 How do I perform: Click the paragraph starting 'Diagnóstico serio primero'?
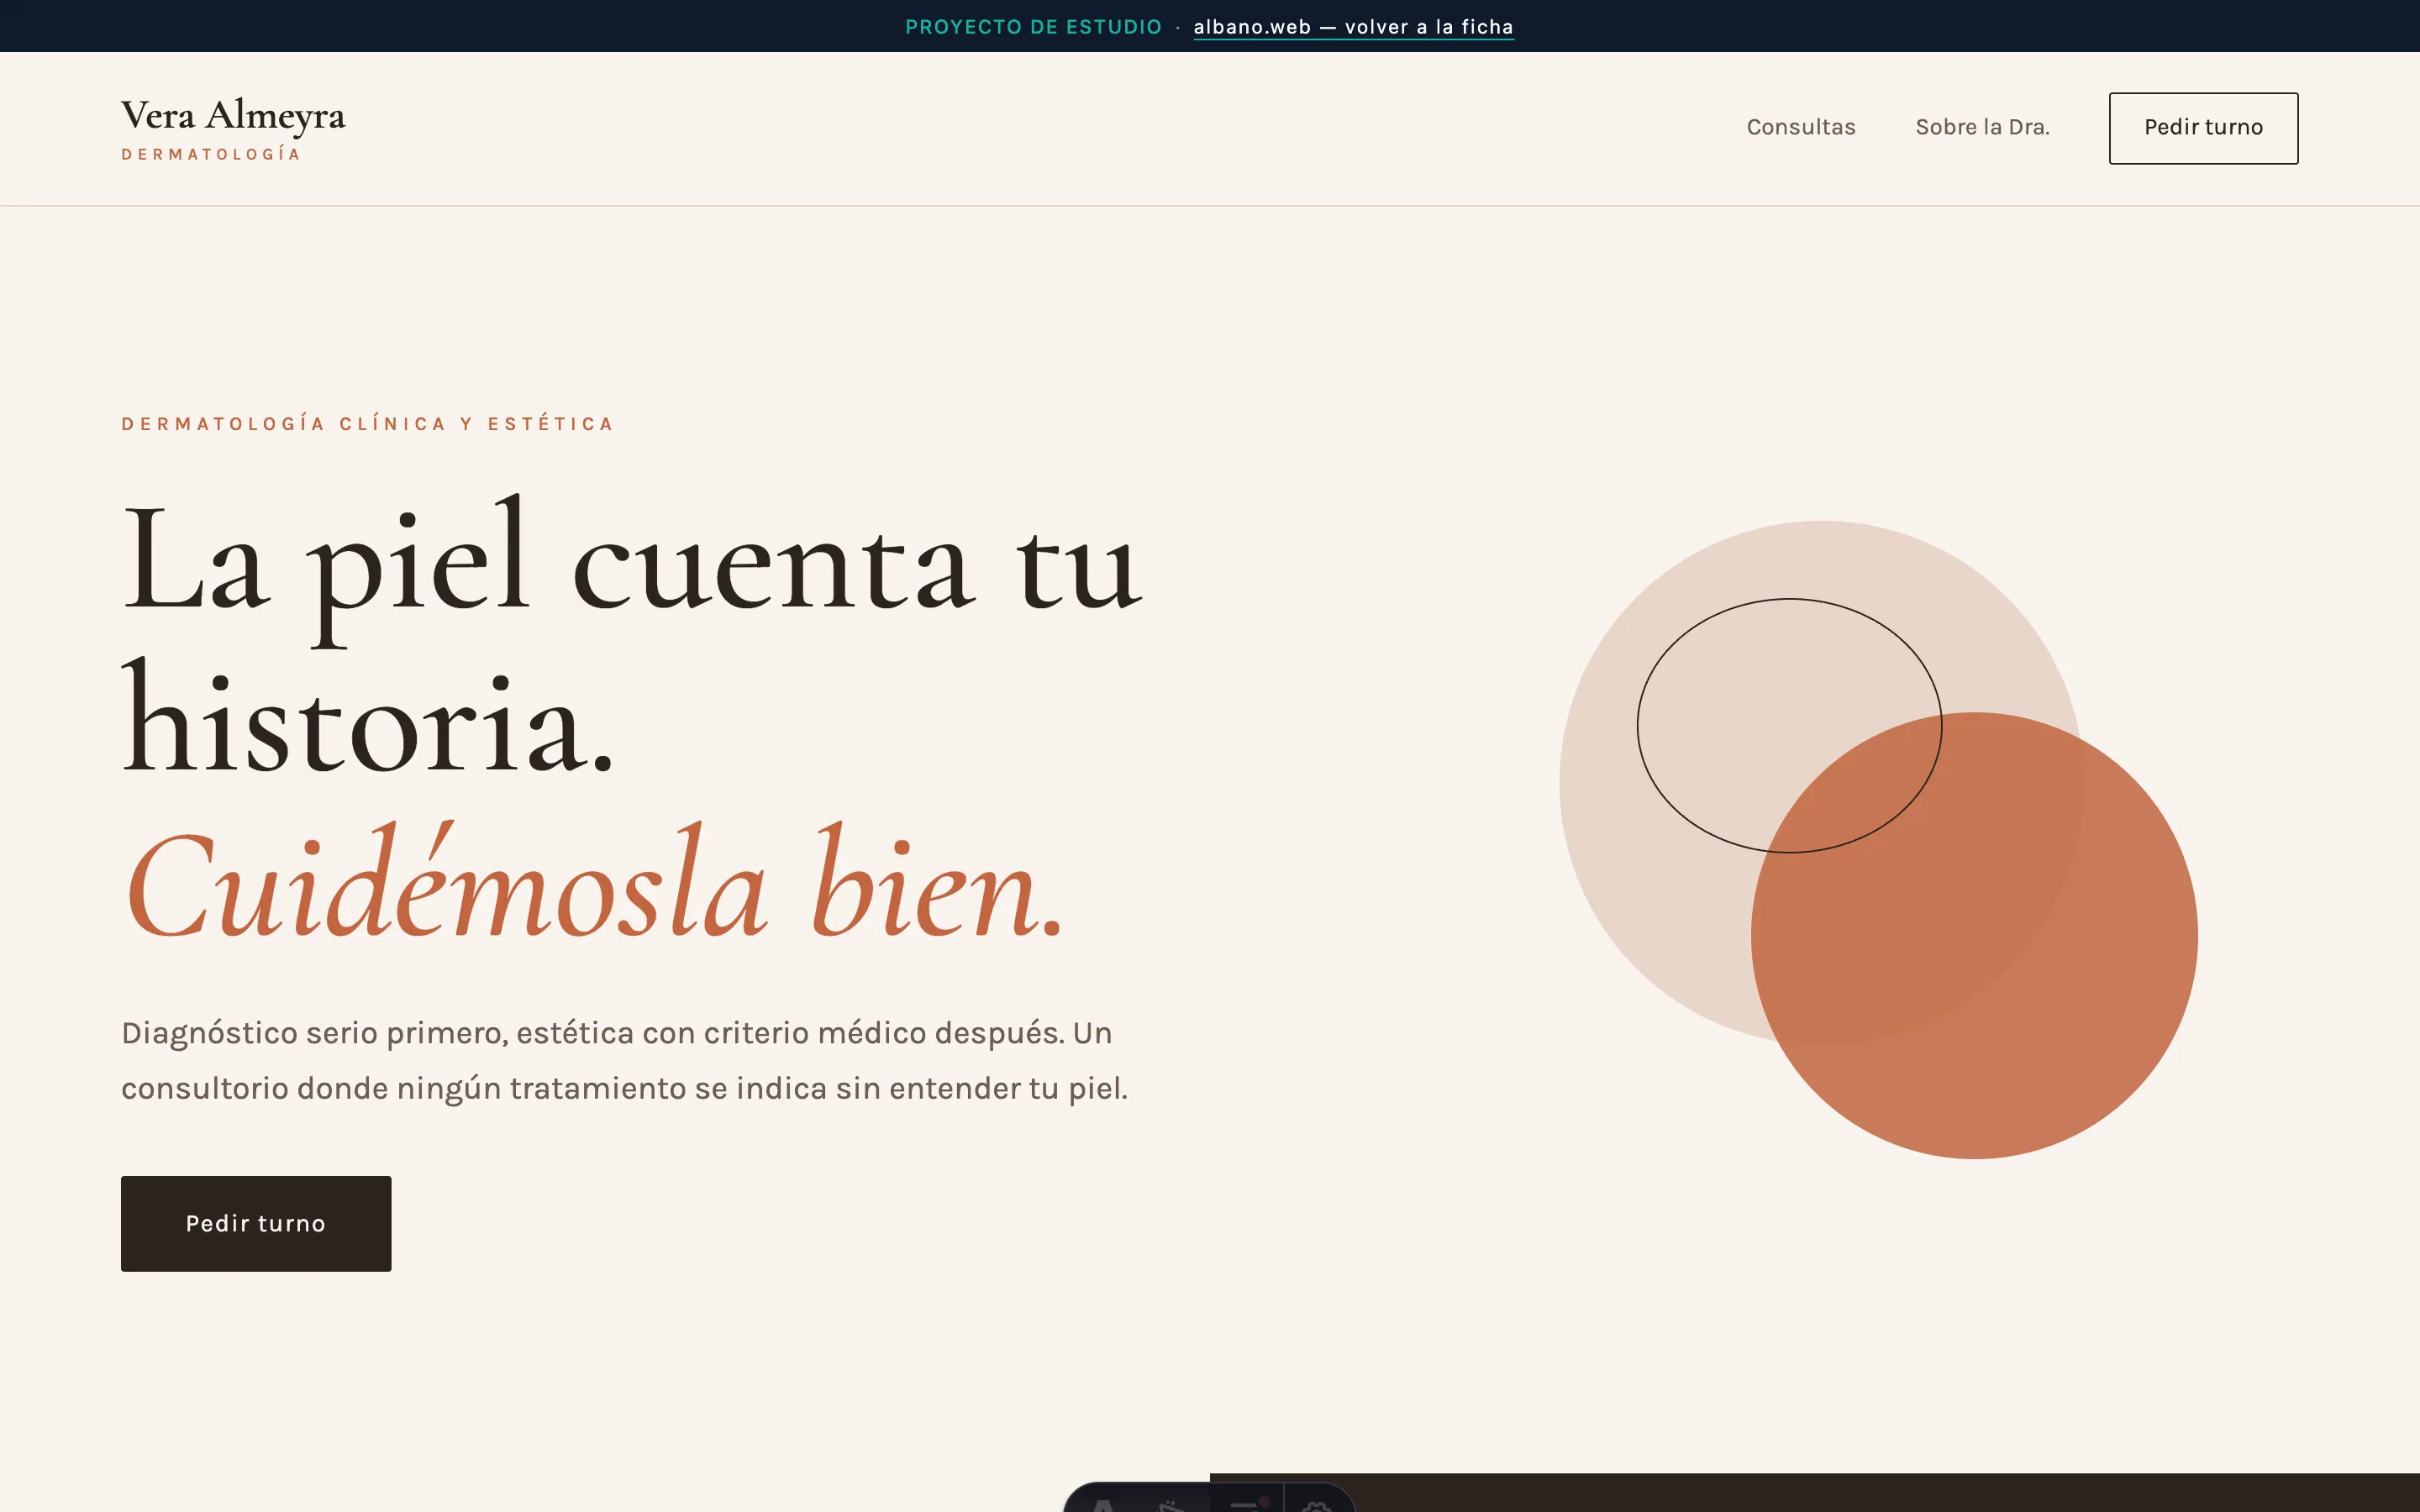click(x=624, y=1060)
